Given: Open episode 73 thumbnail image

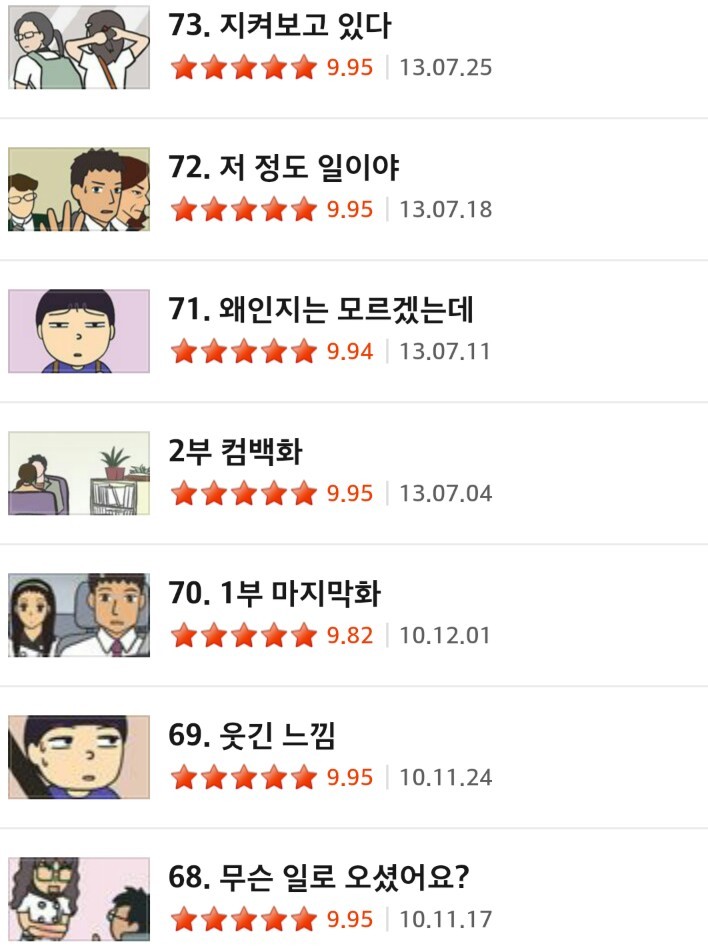Looking at the screenshot, I should [79, 47].
